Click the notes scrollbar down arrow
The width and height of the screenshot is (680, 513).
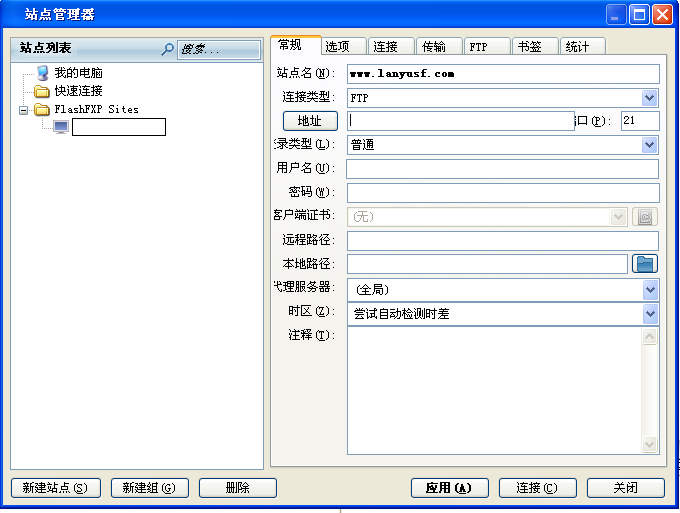(650, 444)
